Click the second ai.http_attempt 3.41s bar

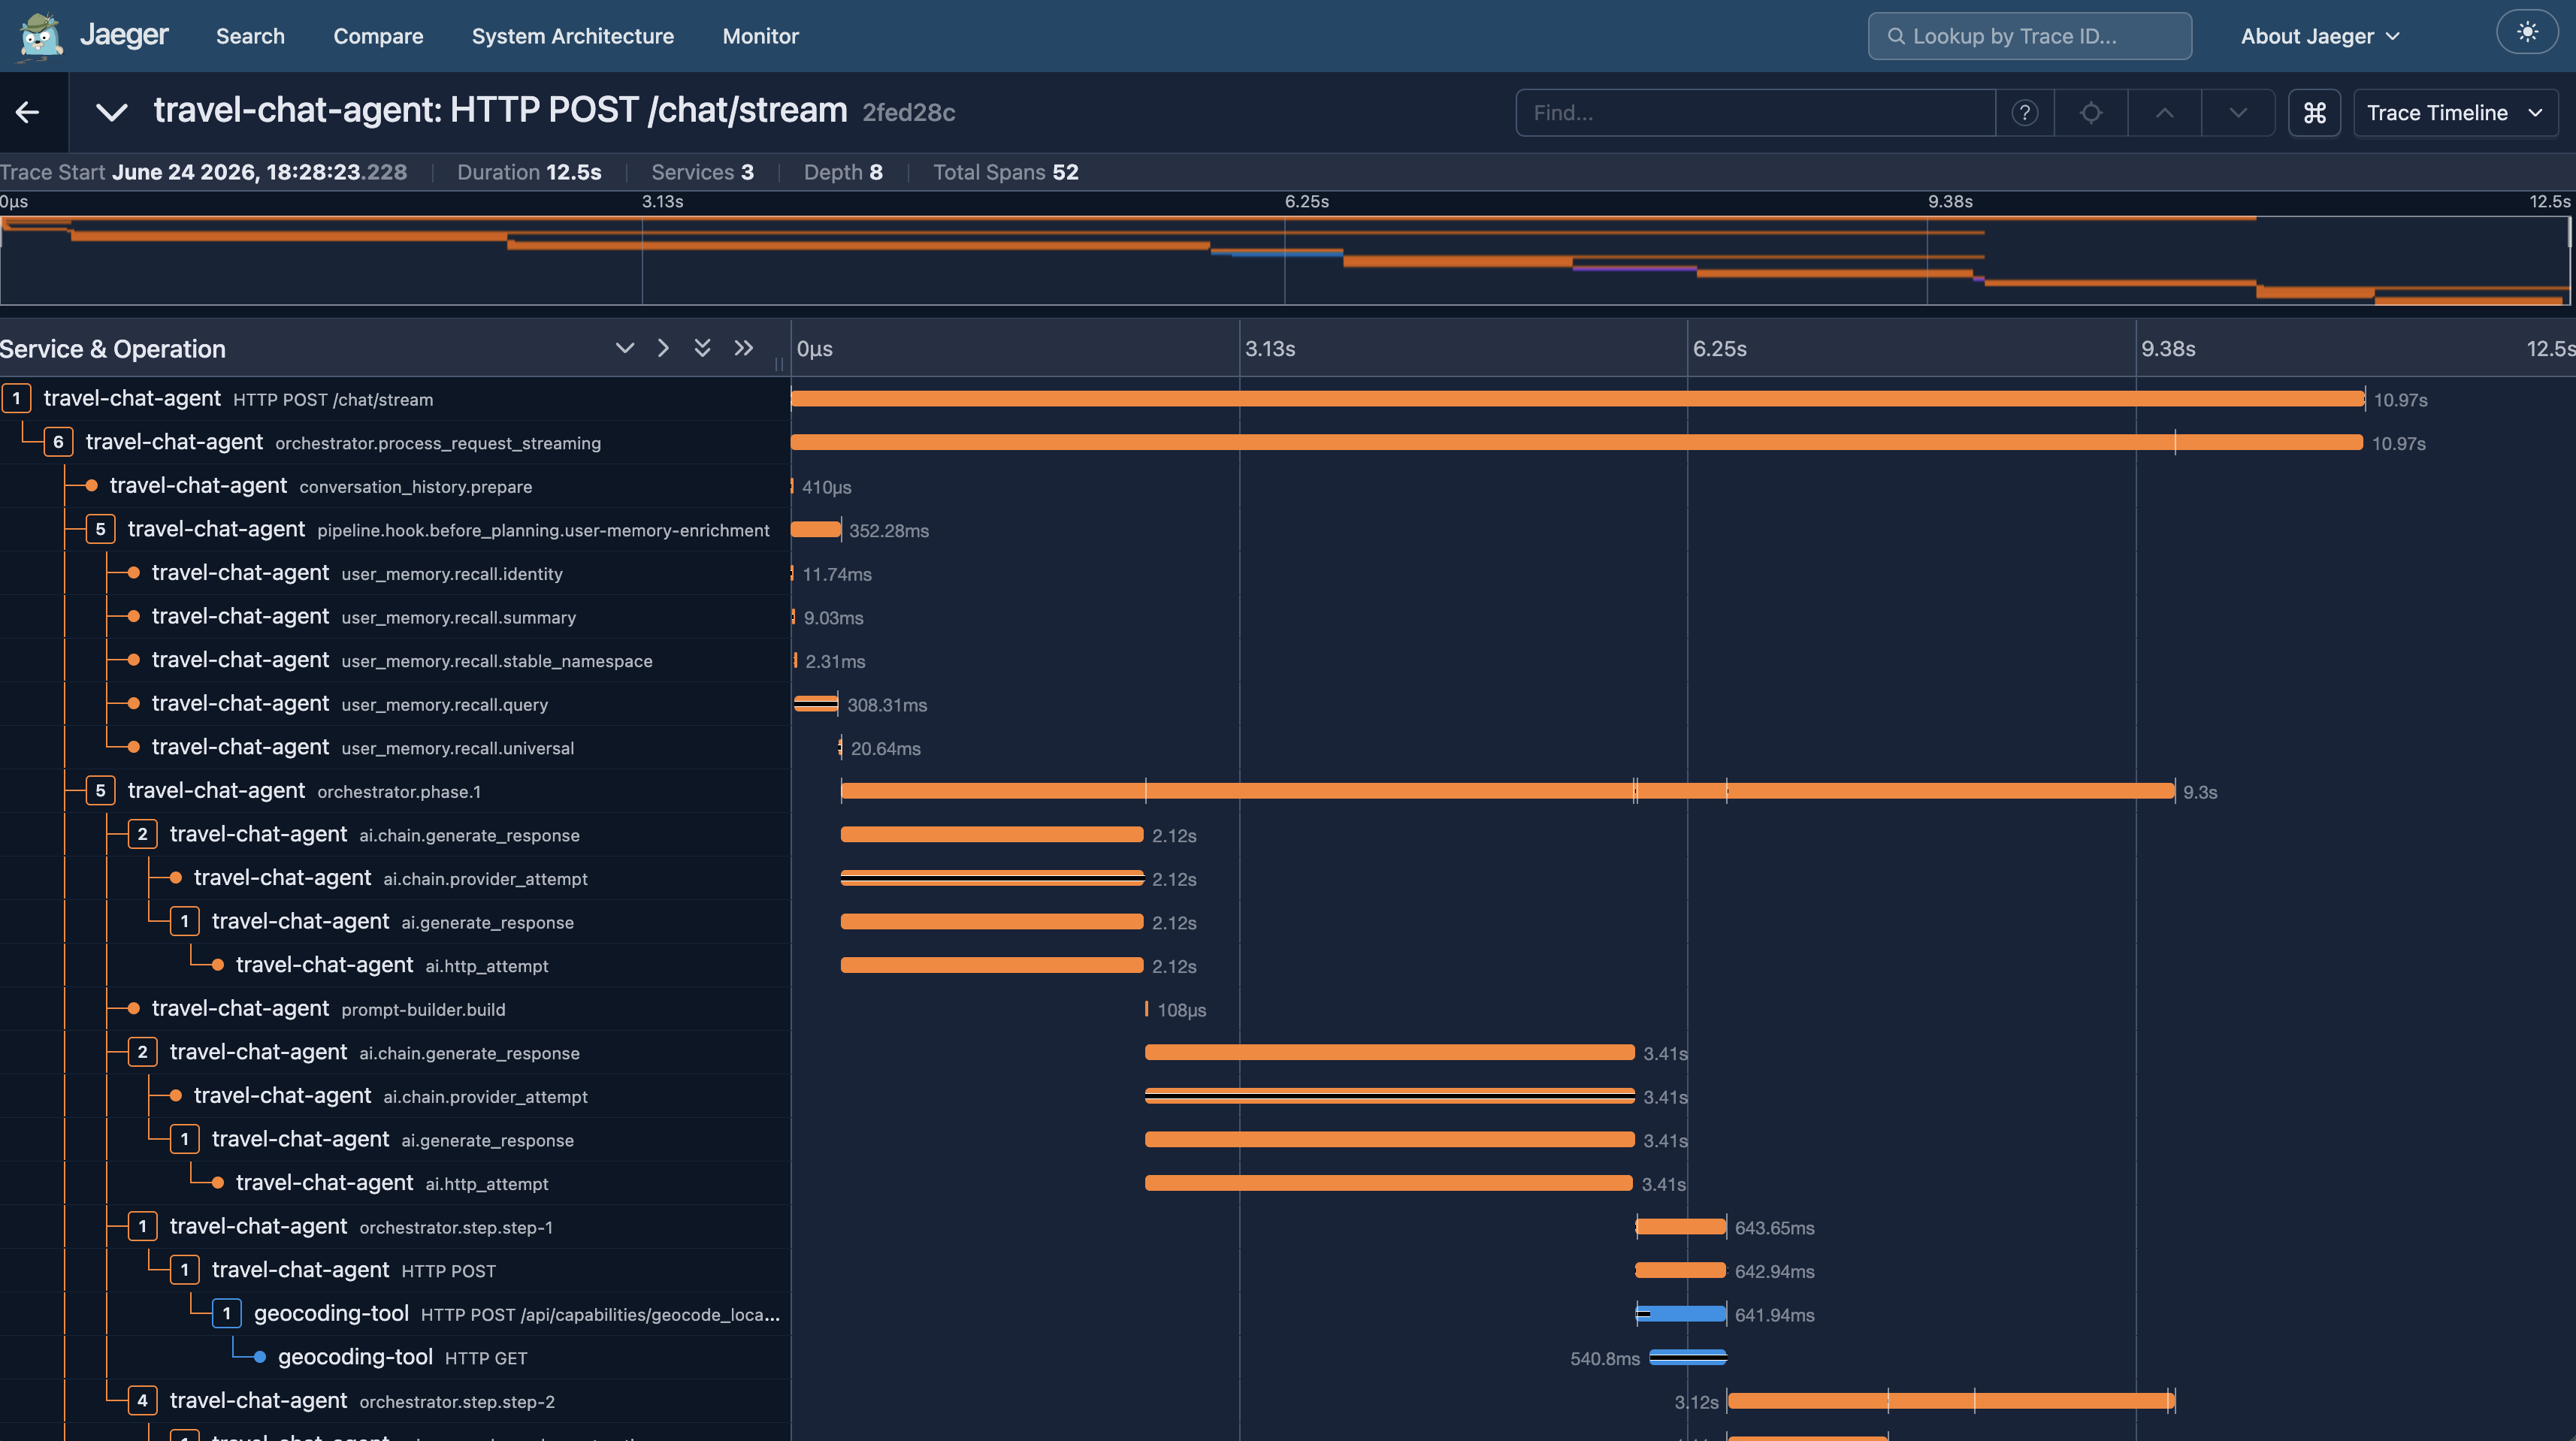coord(1389,1183)
